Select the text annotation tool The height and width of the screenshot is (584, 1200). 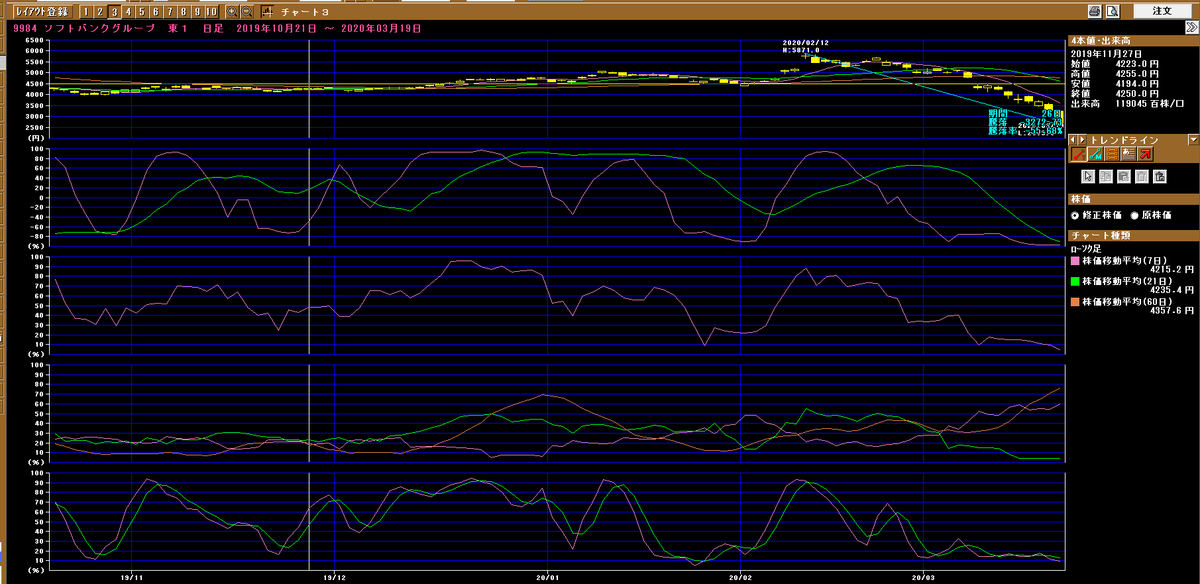coord(1128,154)
